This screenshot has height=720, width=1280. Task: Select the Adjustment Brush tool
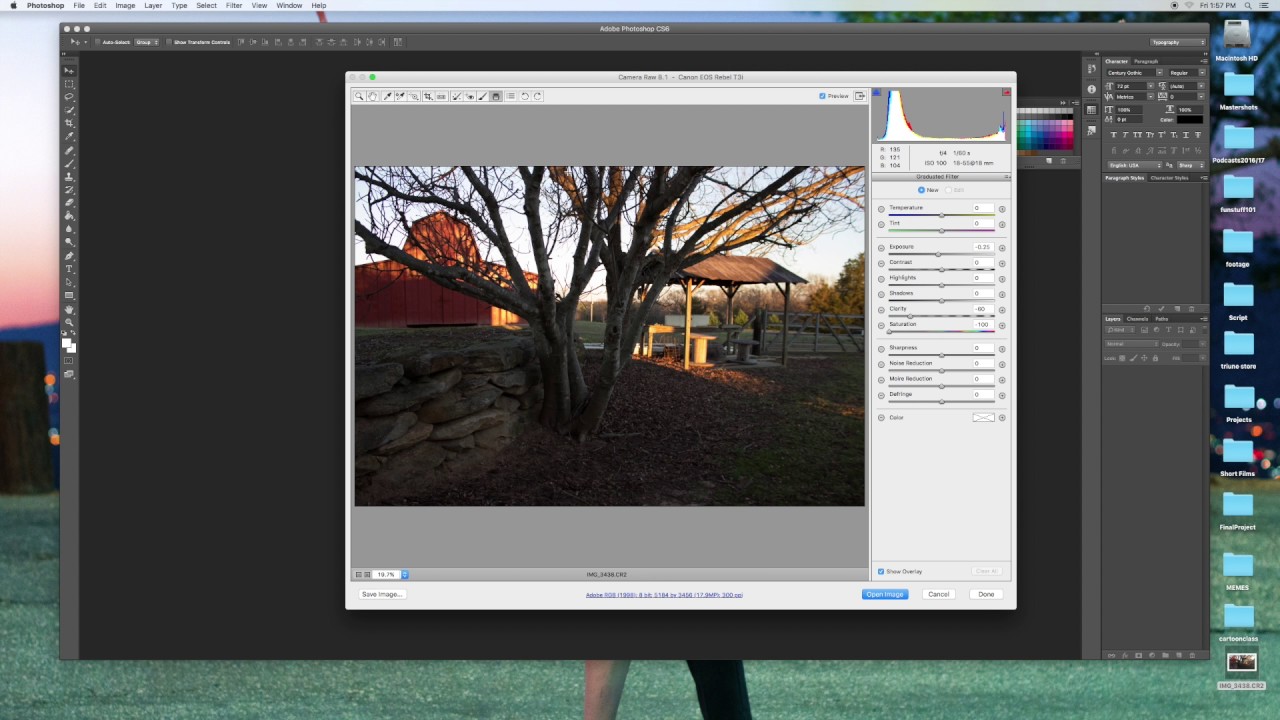point(482,96)
